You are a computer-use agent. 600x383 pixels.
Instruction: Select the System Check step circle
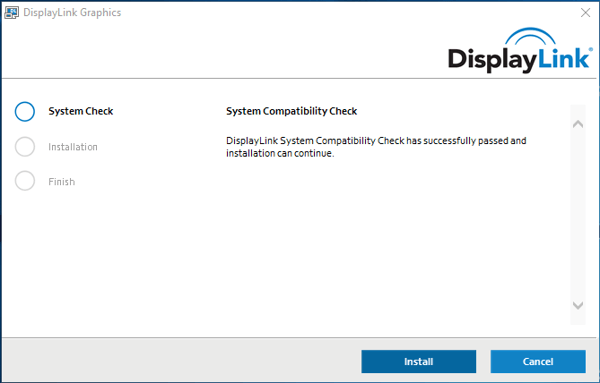tap(25, 111)
